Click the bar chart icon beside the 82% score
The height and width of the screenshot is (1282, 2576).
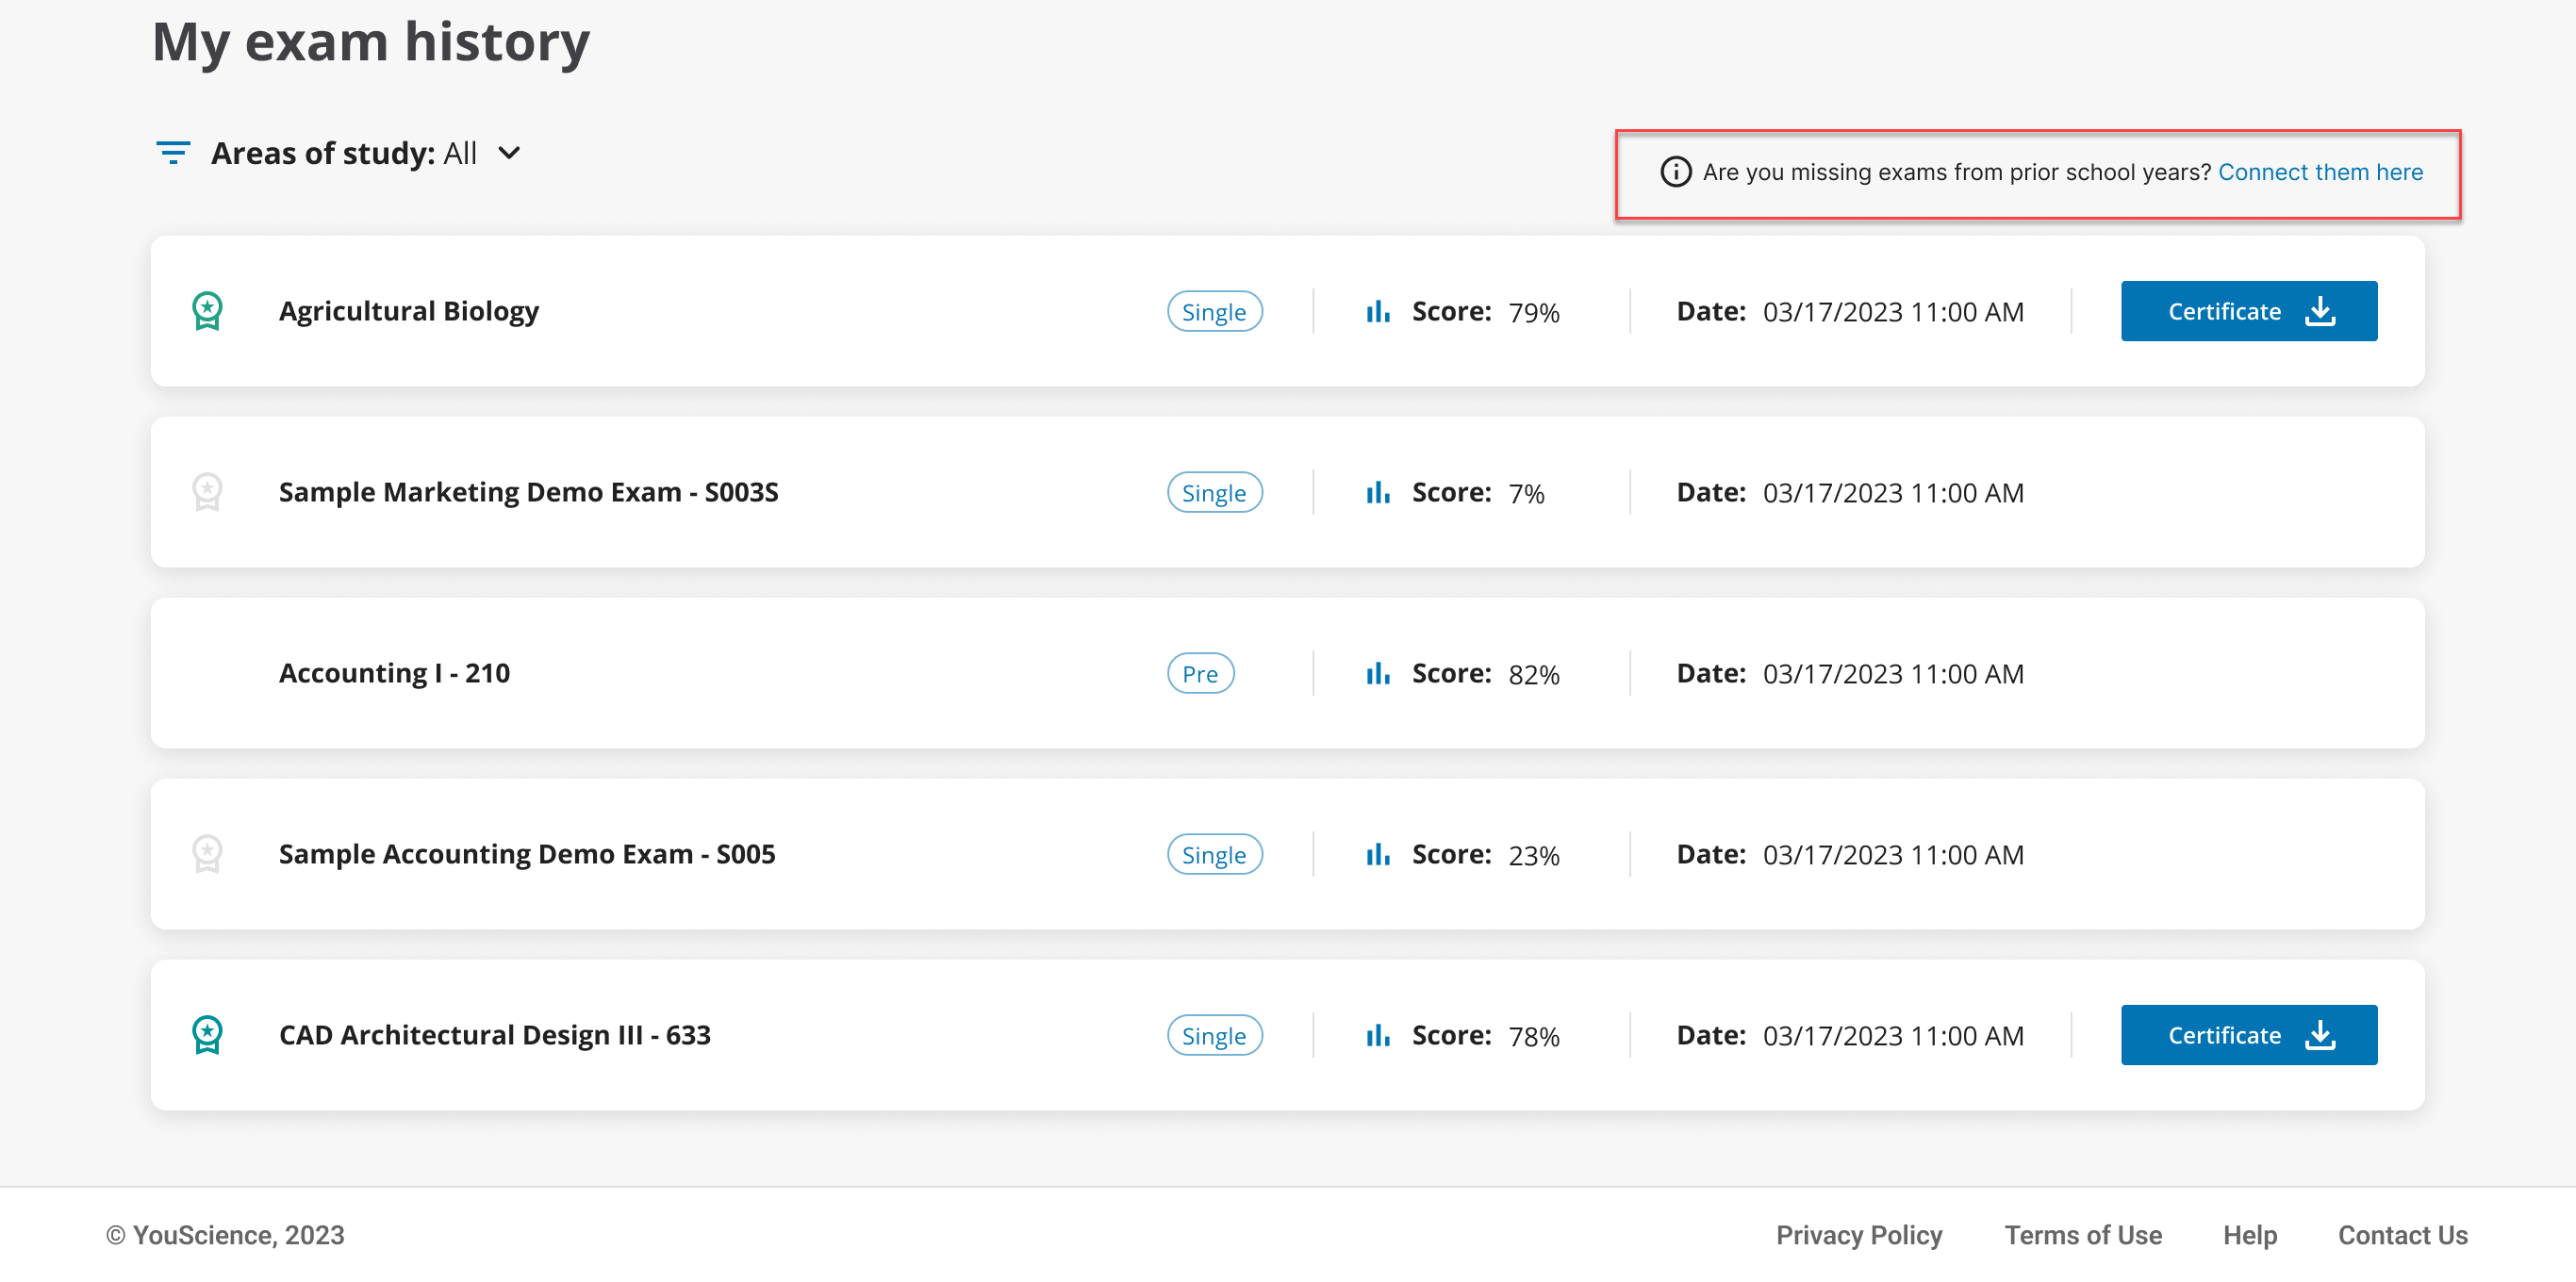click(x=1377, y=674)
